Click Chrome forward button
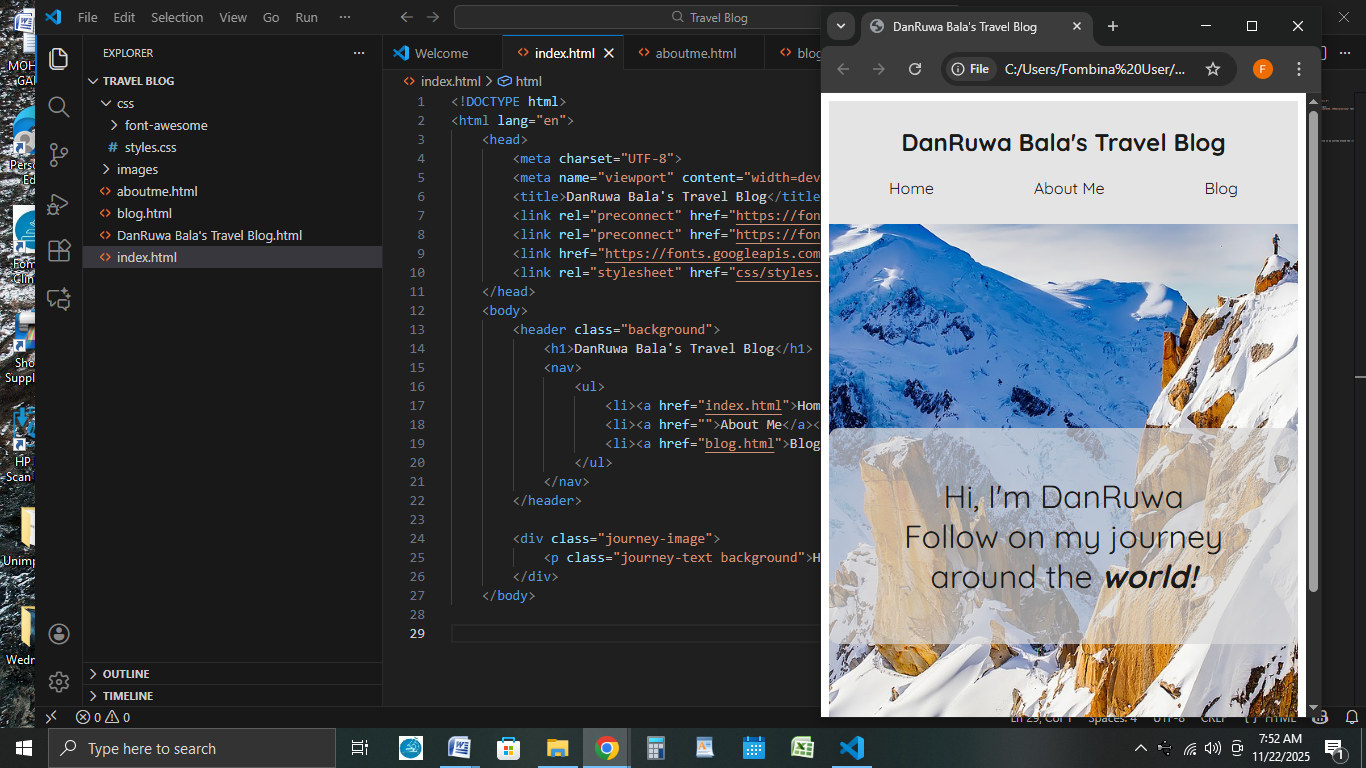Viewport: 1366px width, 768px height. point(879,69)
